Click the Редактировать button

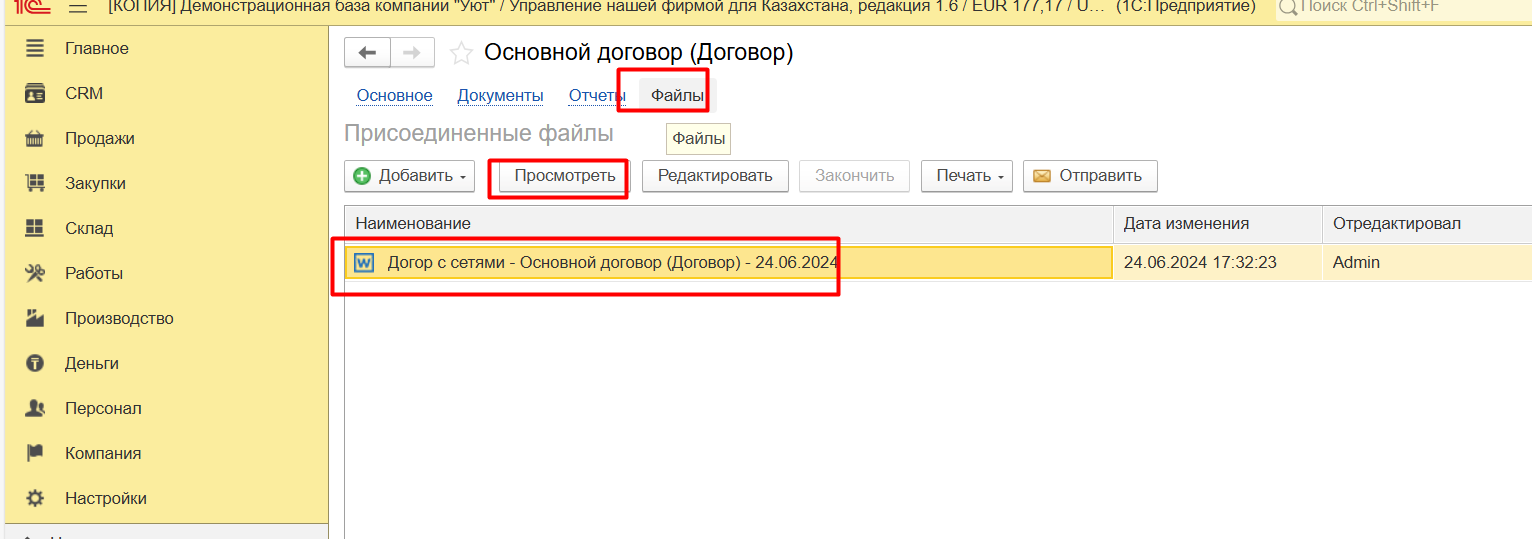coord(715,176)
